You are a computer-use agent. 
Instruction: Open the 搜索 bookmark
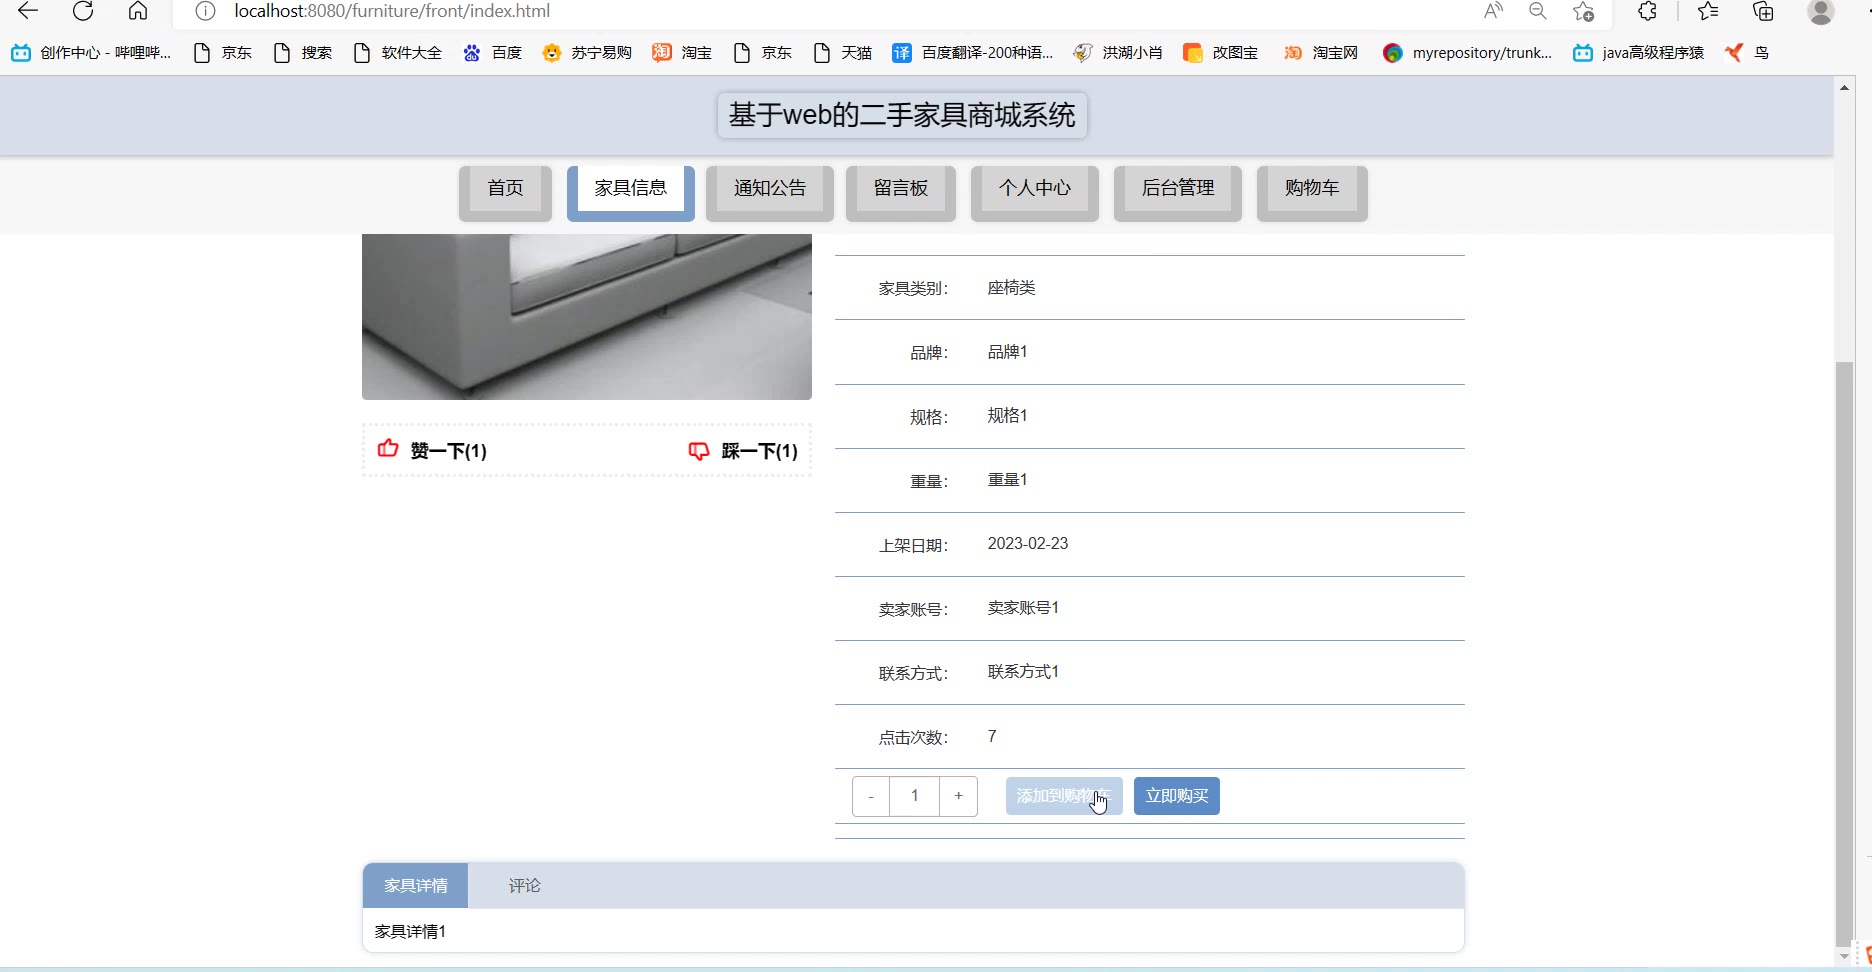click(303, 53)
